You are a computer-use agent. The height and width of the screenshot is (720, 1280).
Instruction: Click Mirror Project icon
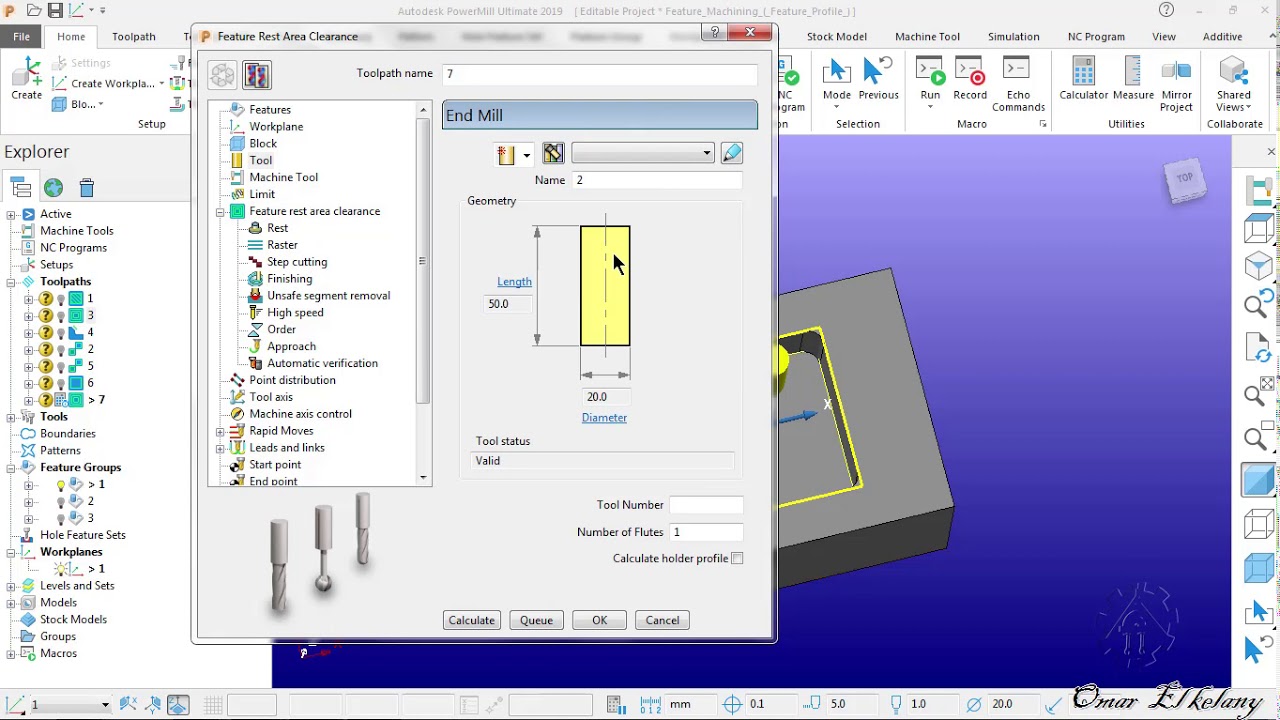click(x=1176, y=84)
